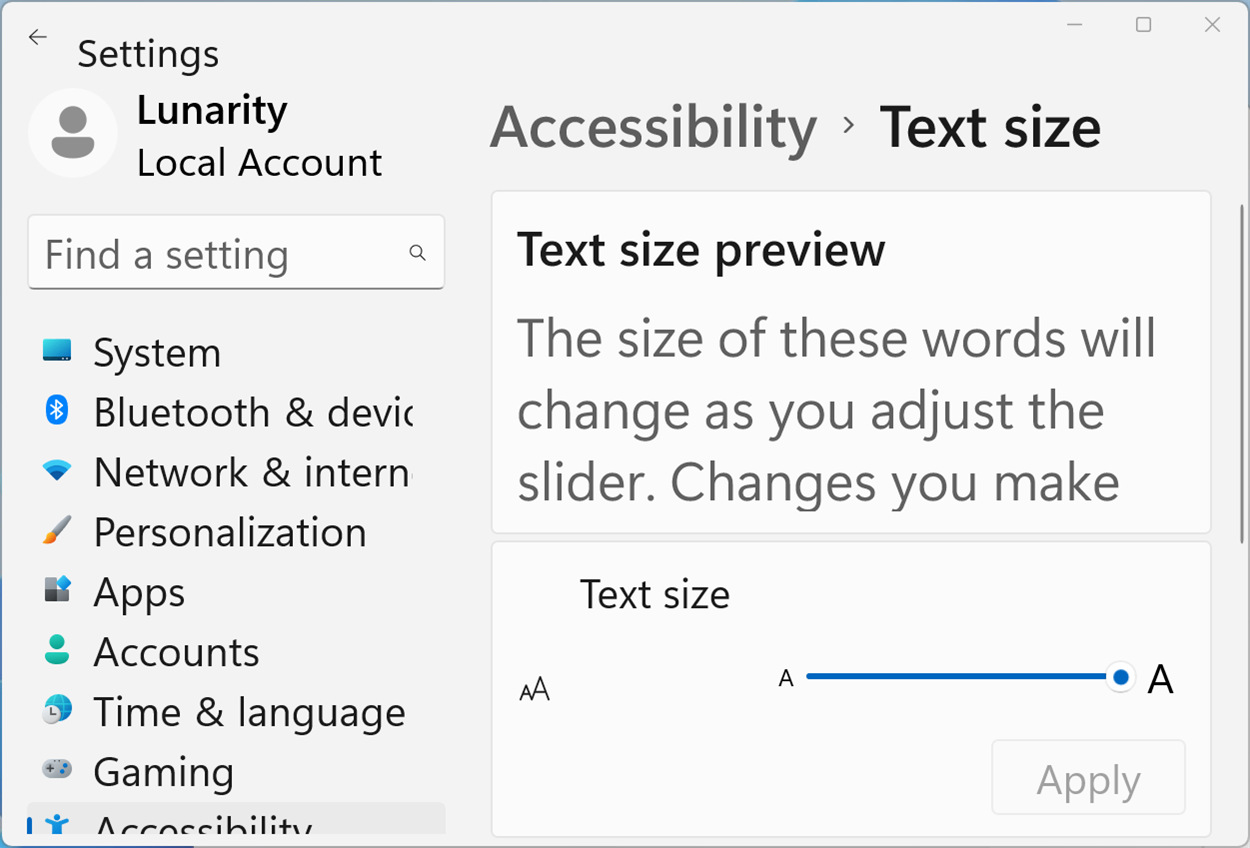Click the search magnifier icon
This screenshot has height=848, width=1250.
[x=418, y=253]
